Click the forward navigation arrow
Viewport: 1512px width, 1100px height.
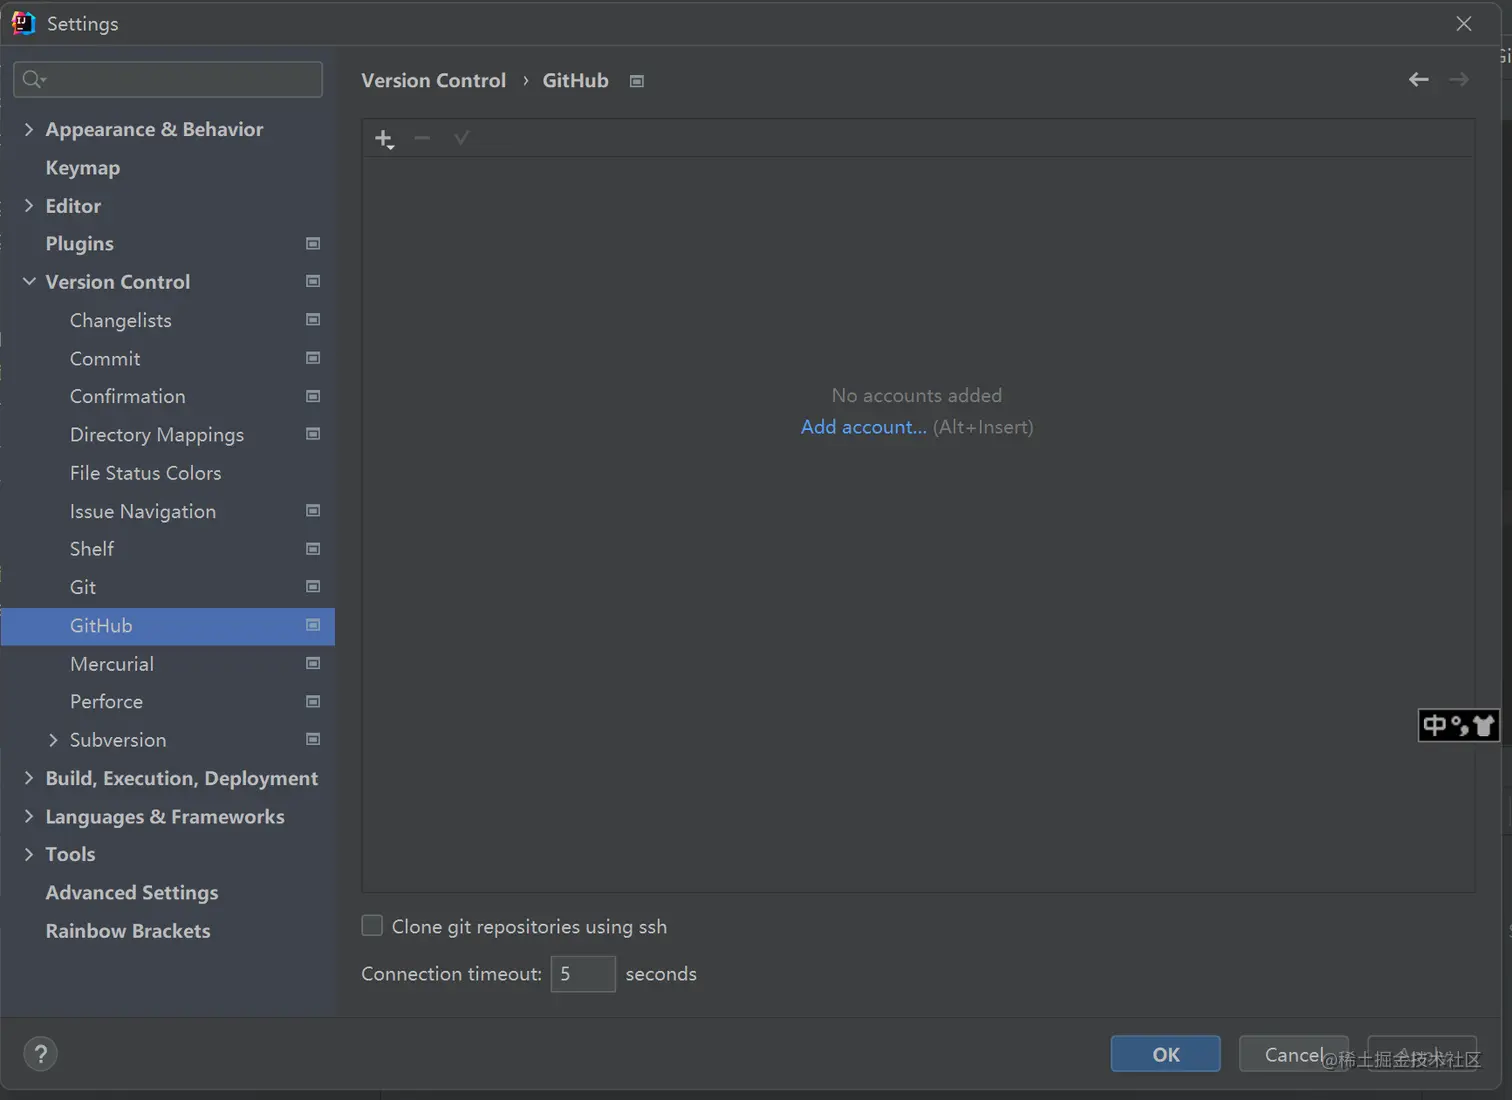coord(1459,80)
